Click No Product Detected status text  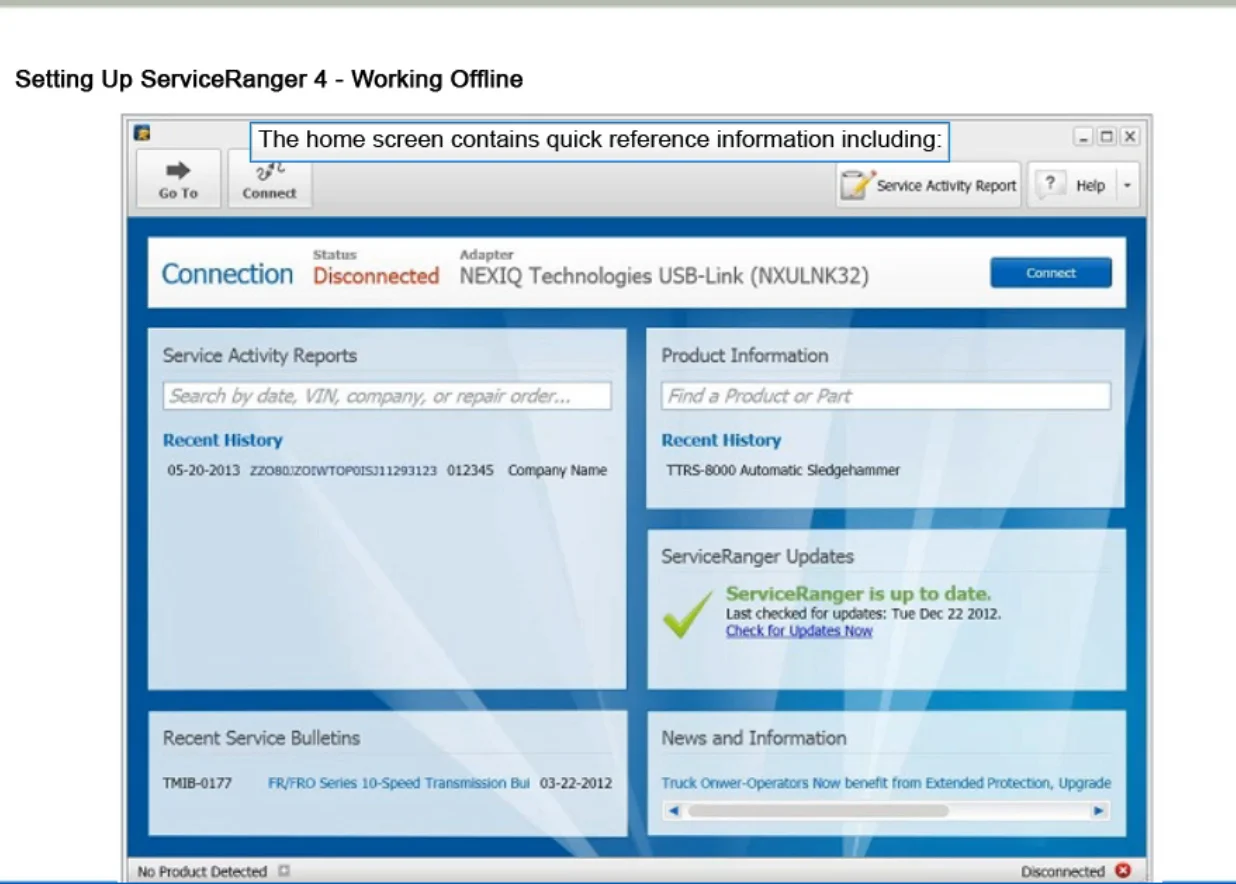tap(202, 872)
